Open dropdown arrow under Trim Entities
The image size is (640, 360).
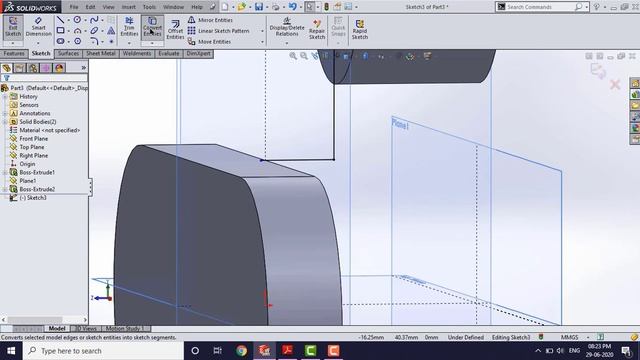tap(129, 43)
